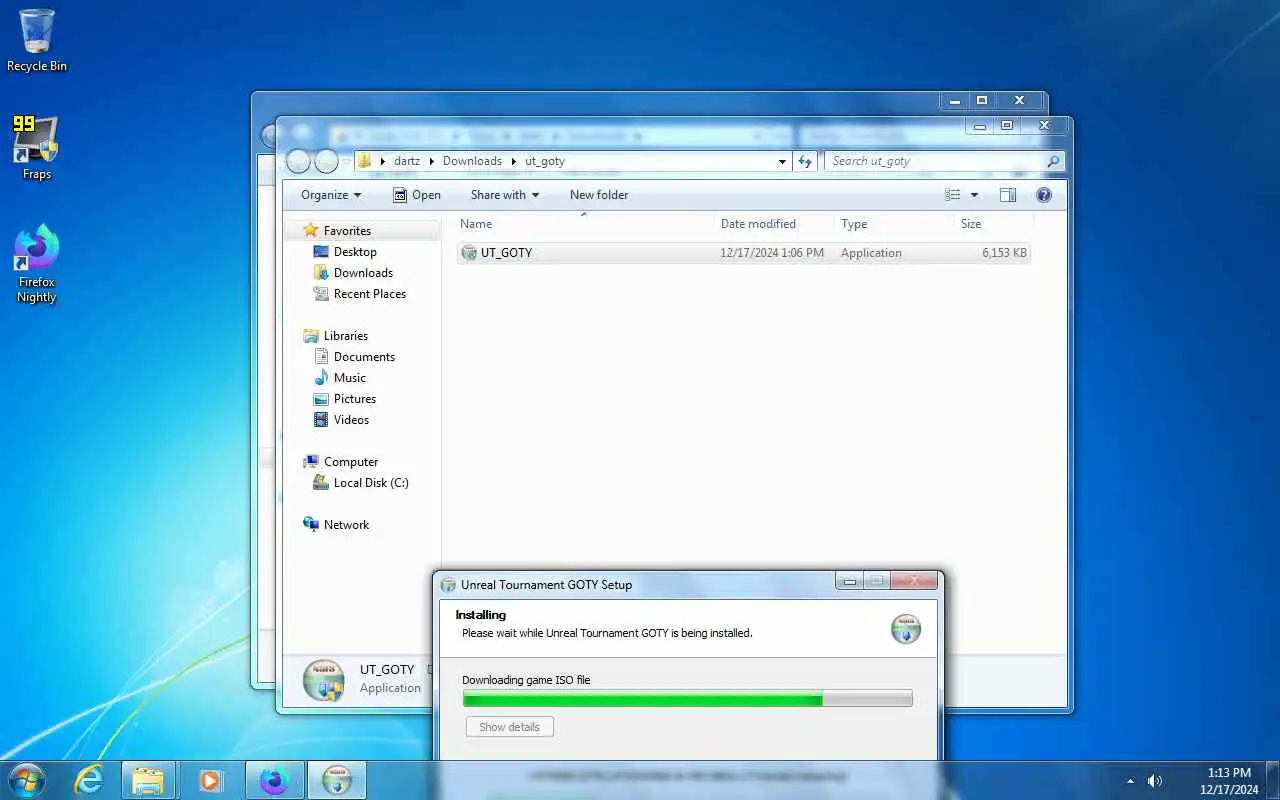Open the address bar history dropdown

click(782, 161)
